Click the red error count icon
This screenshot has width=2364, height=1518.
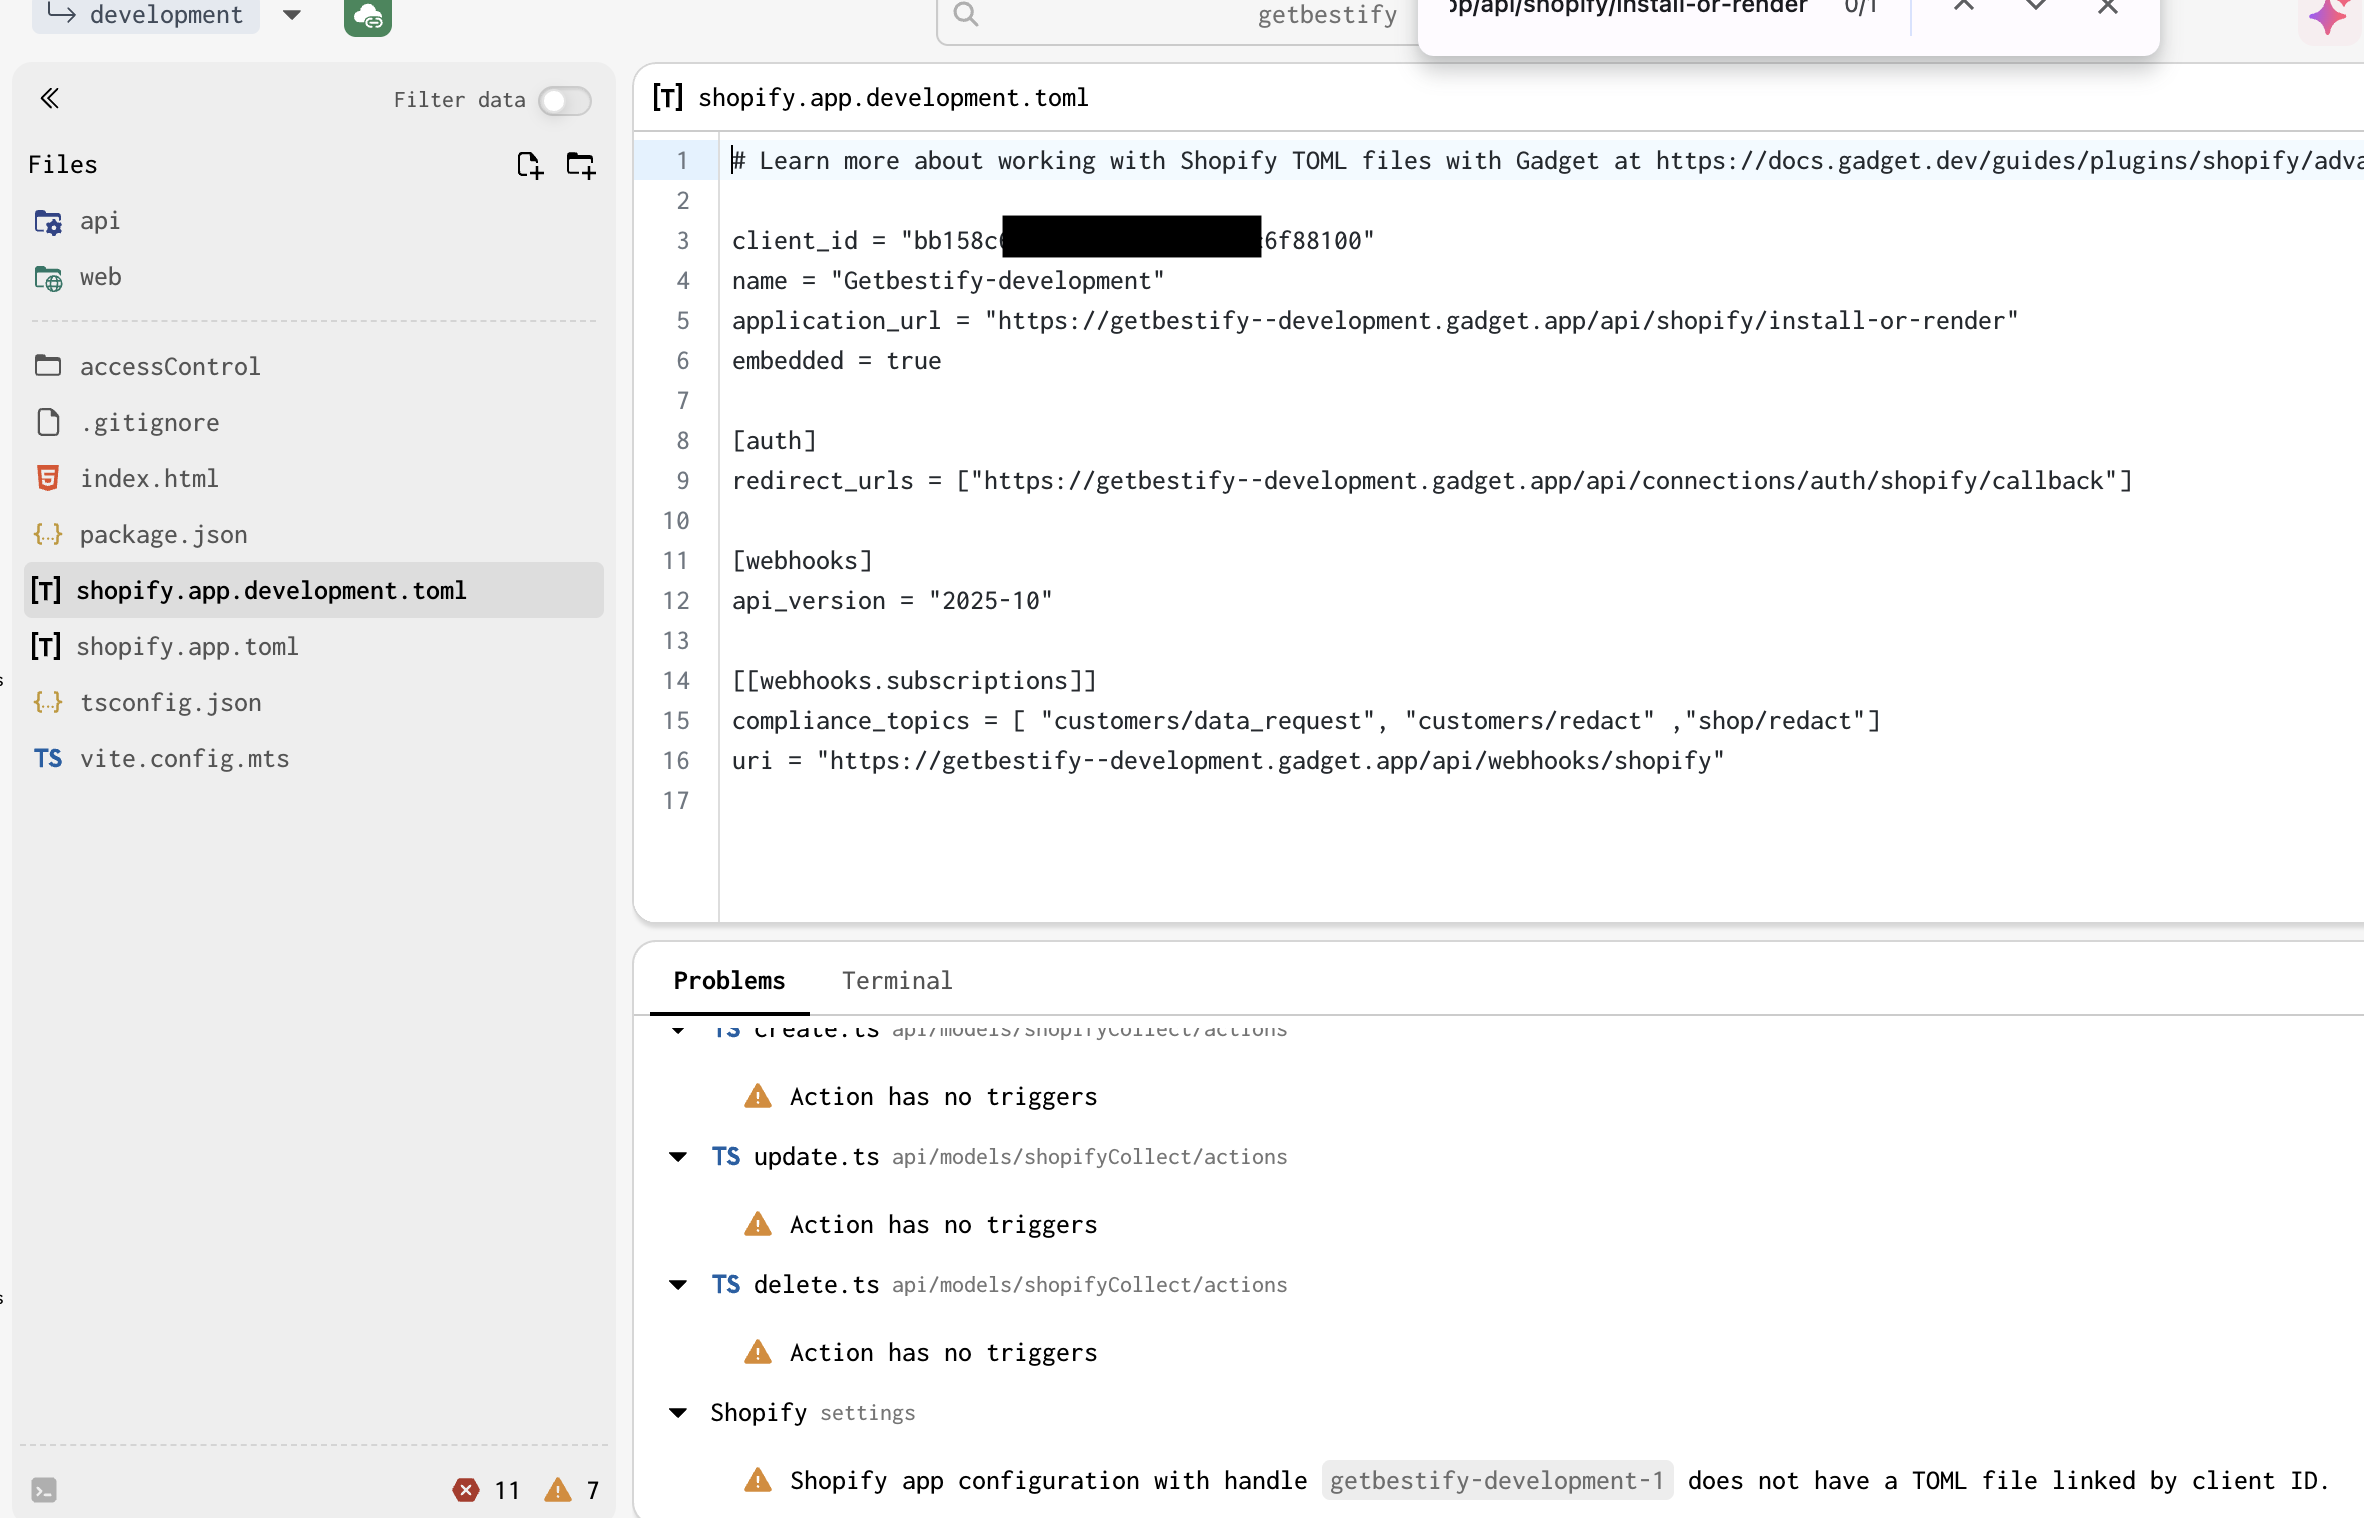[466, 1490]
